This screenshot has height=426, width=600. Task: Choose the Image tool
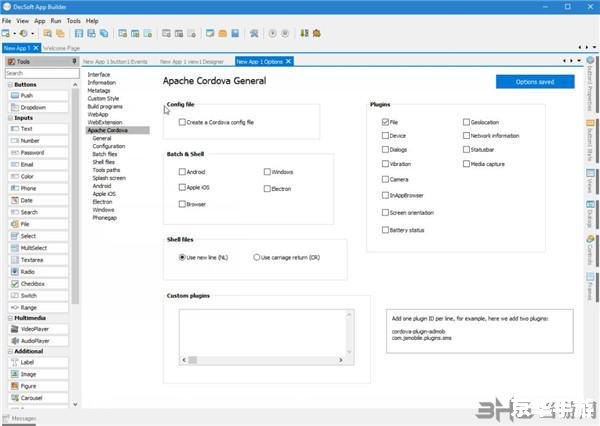(38, 374)
